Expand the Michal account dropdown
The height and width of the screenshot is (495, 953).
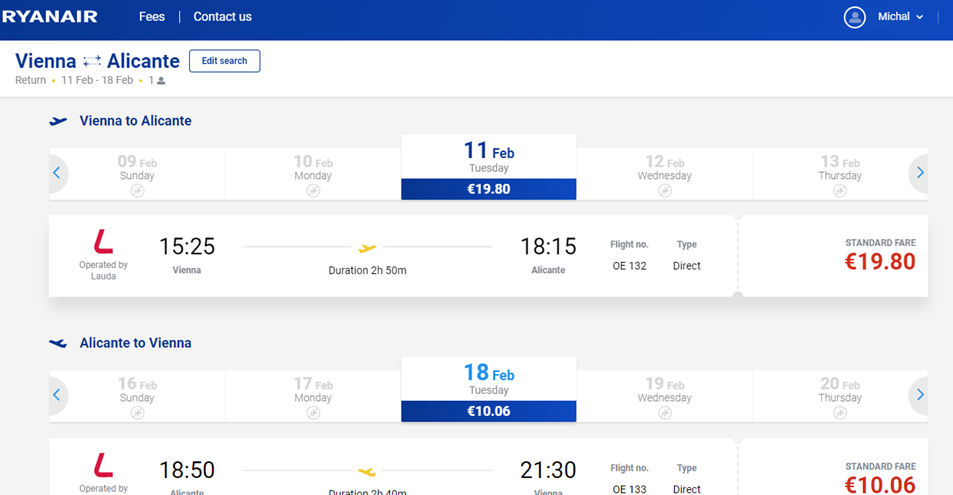click(x=901, y=17)
